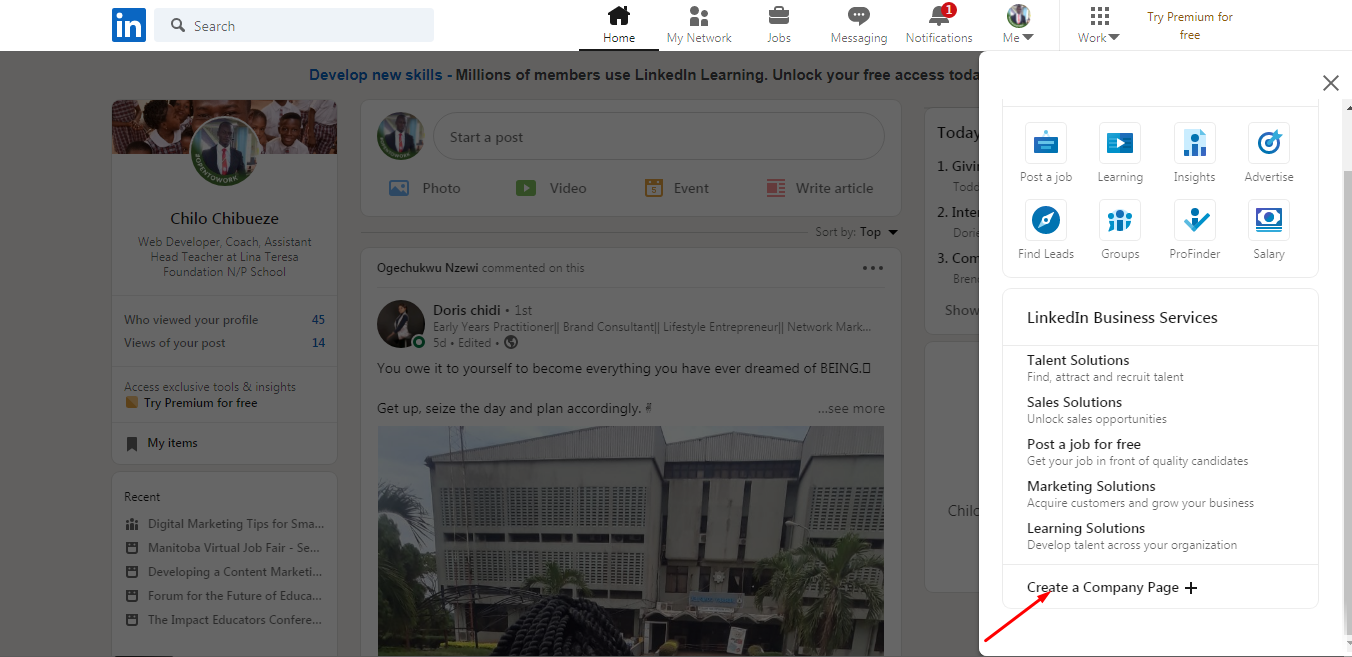
Task: Open My Network
Action: (x=699, y=25)
